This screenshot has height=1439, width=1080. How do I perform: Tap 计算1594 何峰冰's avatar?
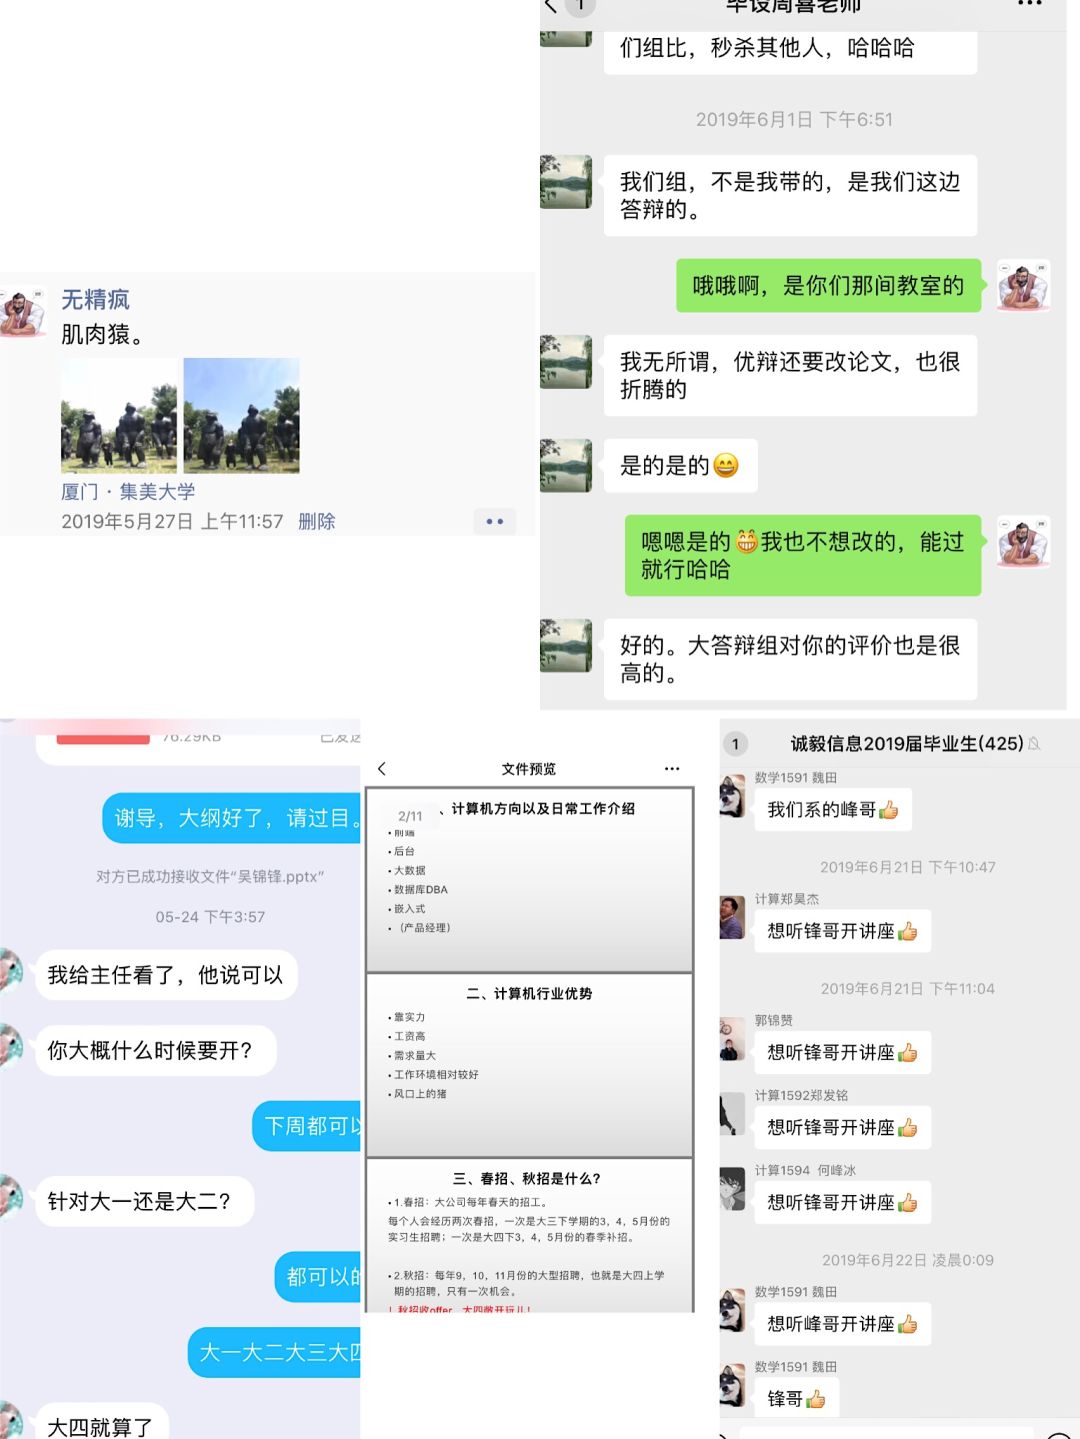[x=733, y=1189]
